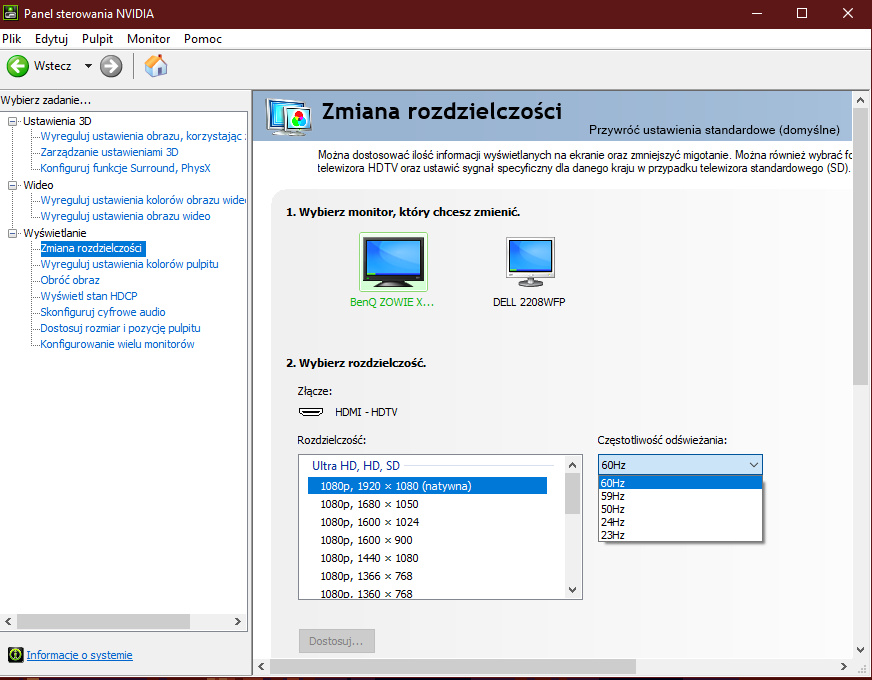Open the Pulpit menu
The width and height of the screenshot is (872, 680).
97,39
